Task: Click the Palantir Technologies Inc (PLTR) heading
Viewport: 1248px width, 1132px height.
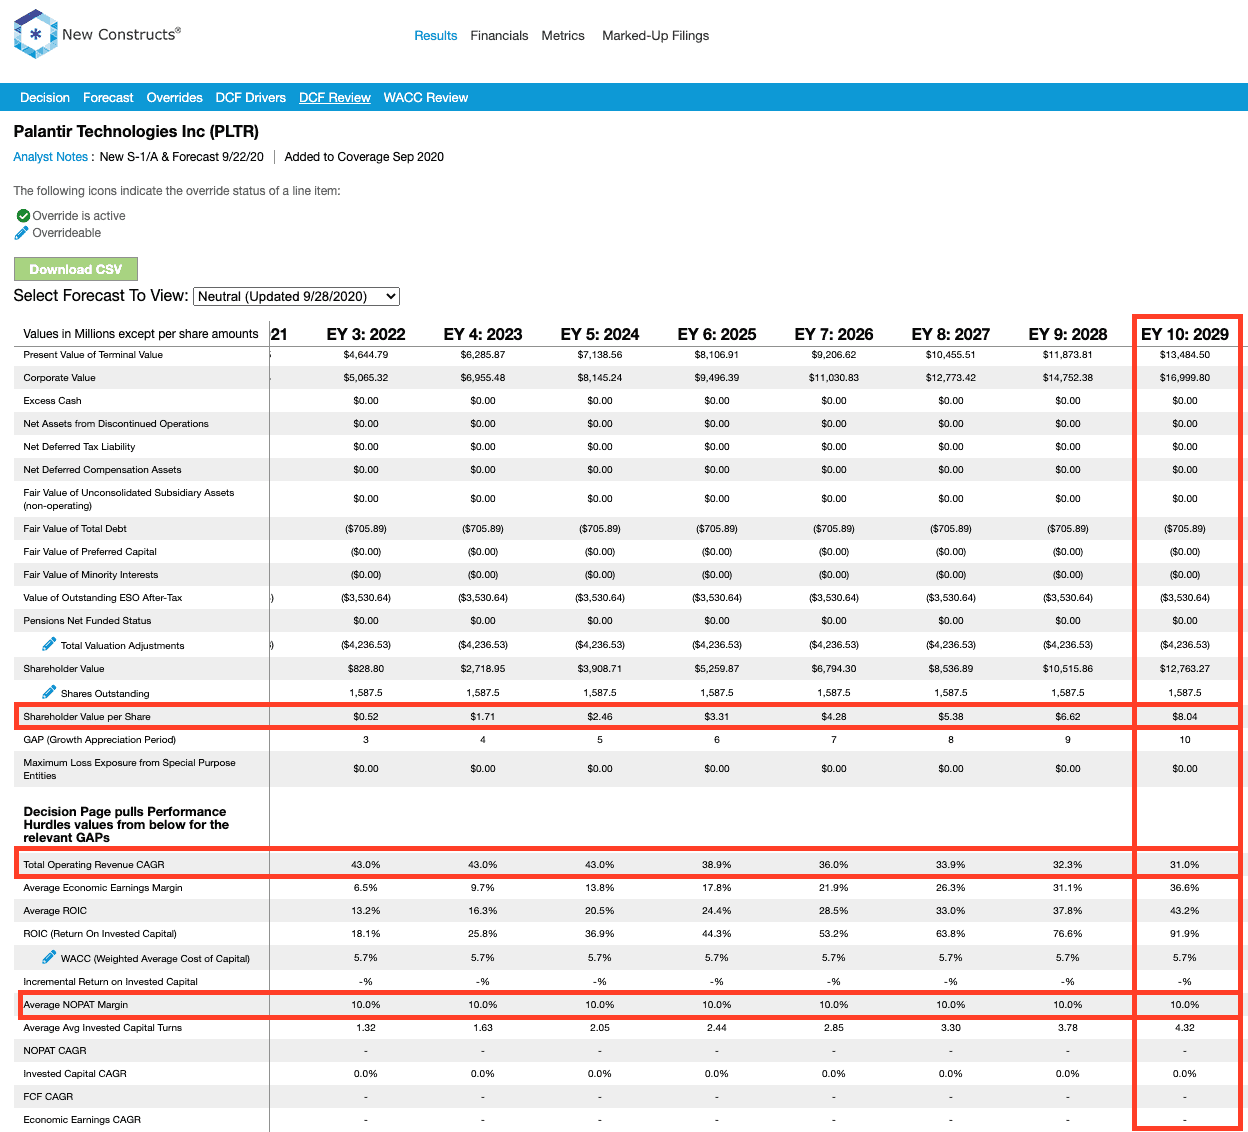Action: click(136, 131)
